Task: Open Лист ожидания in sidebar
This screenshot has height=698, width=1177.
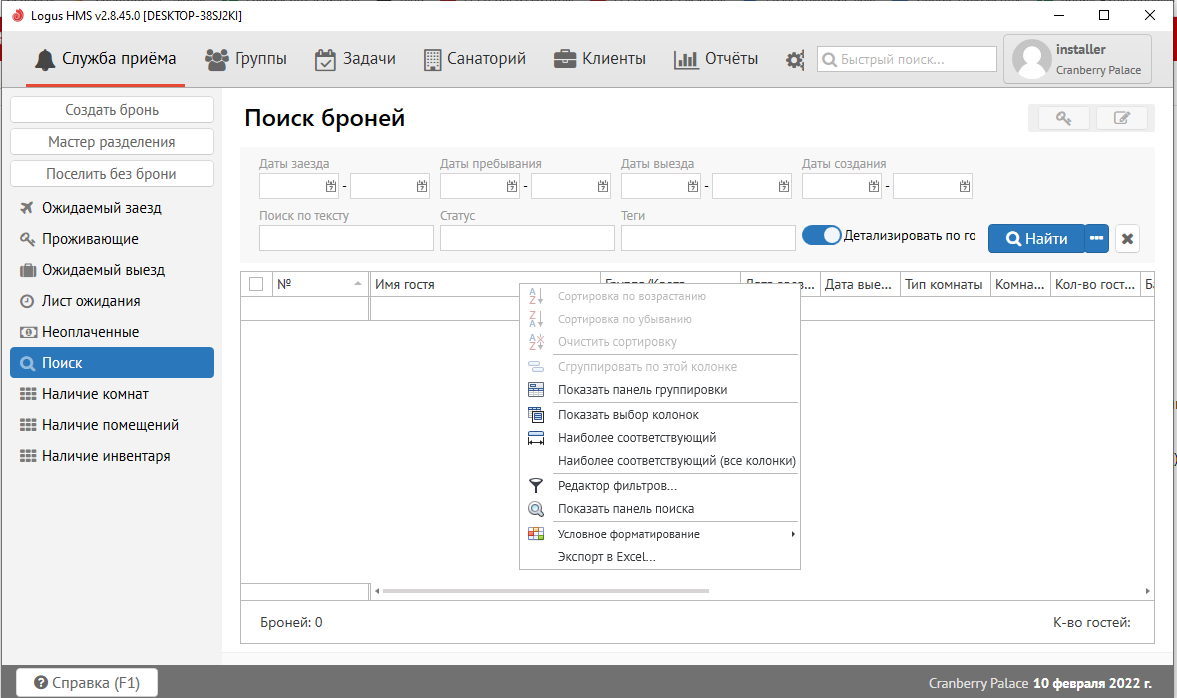Action: point(91,301)
